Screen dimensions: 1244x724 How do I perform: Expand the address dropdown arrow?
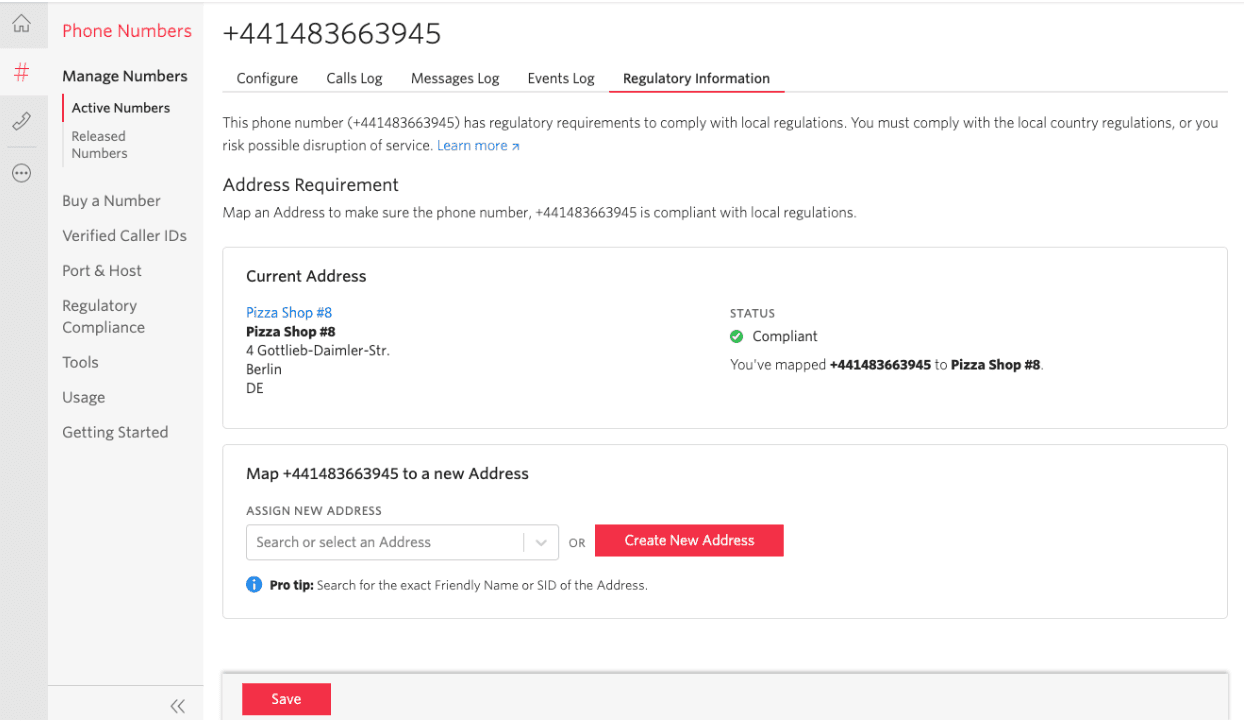pos(541,543)
